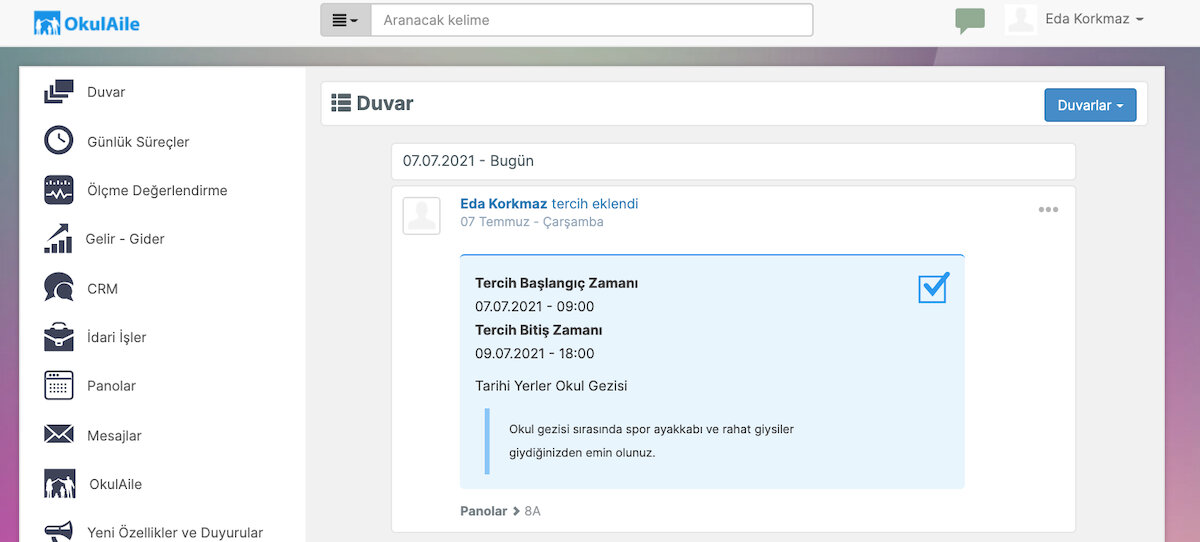
Task: Click the quoted okul gezisi note
Action: (x=651, y=441)
